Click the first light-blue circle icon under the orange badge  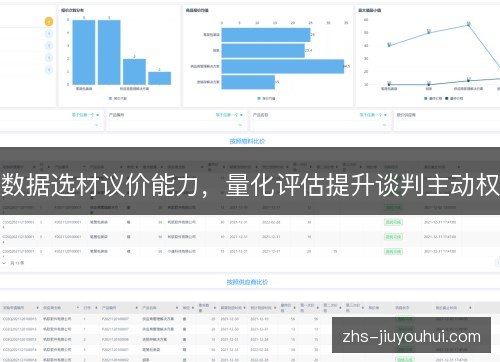(49, 34)
